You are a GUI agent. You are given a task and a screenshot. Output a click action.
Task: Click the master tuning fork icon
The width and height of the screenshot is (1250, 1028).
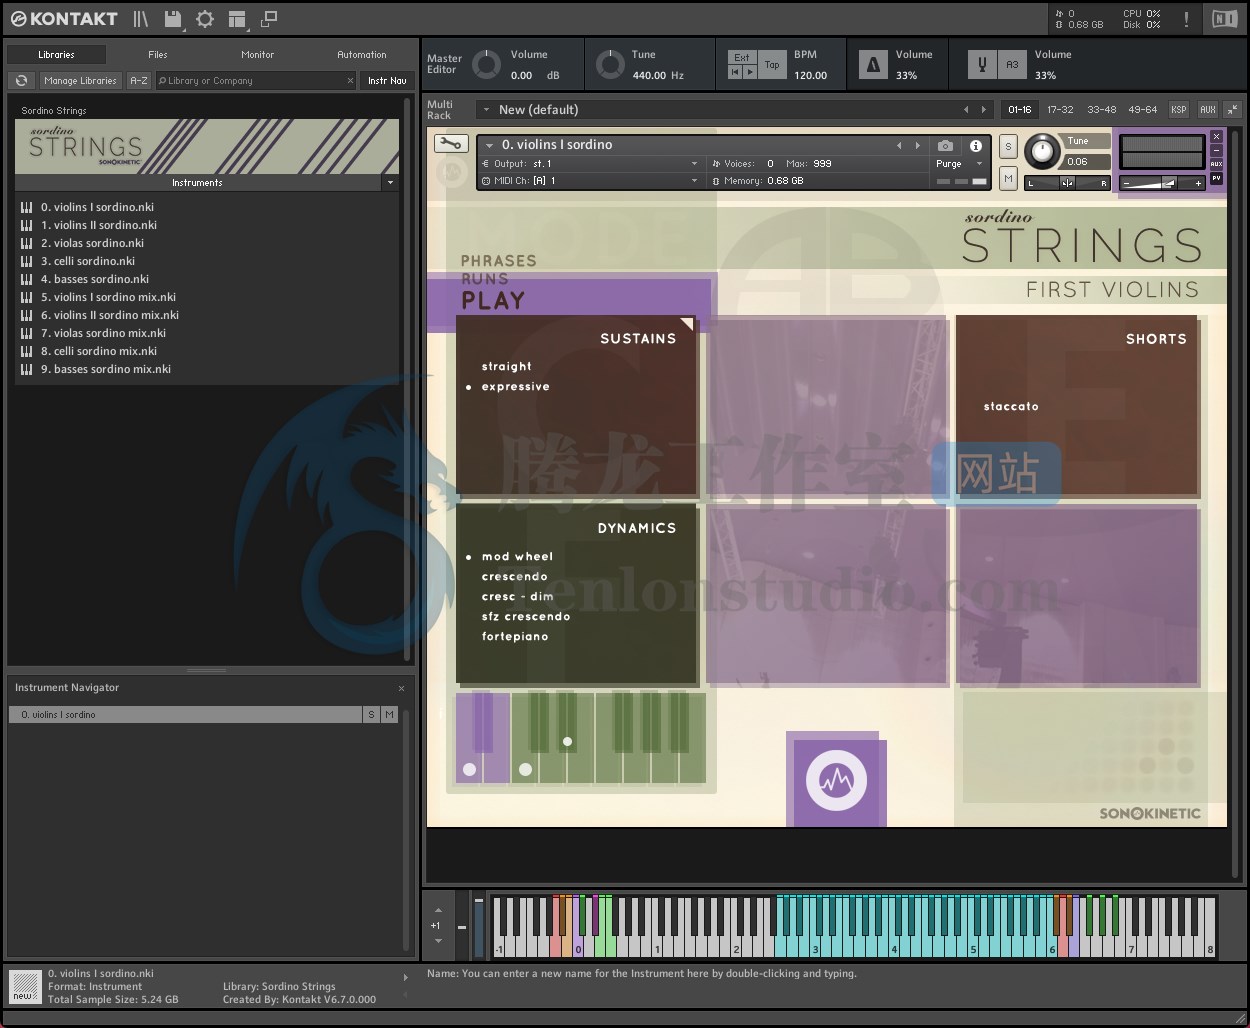coord(982,65)
